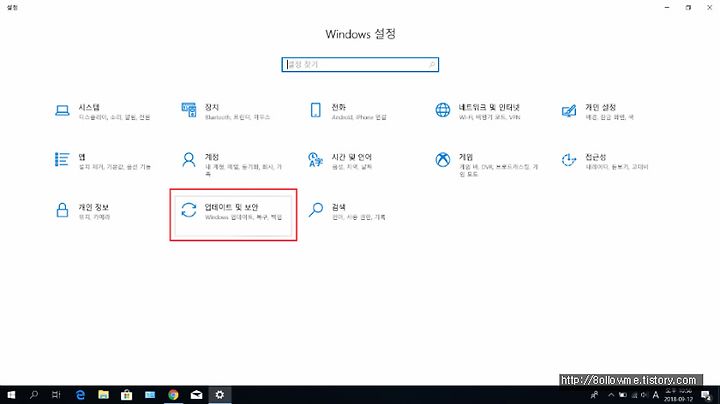Viewport: 720px width, 404px height.
Task: Open 업데이트 및 보안 settings
Action: [233, 215]
